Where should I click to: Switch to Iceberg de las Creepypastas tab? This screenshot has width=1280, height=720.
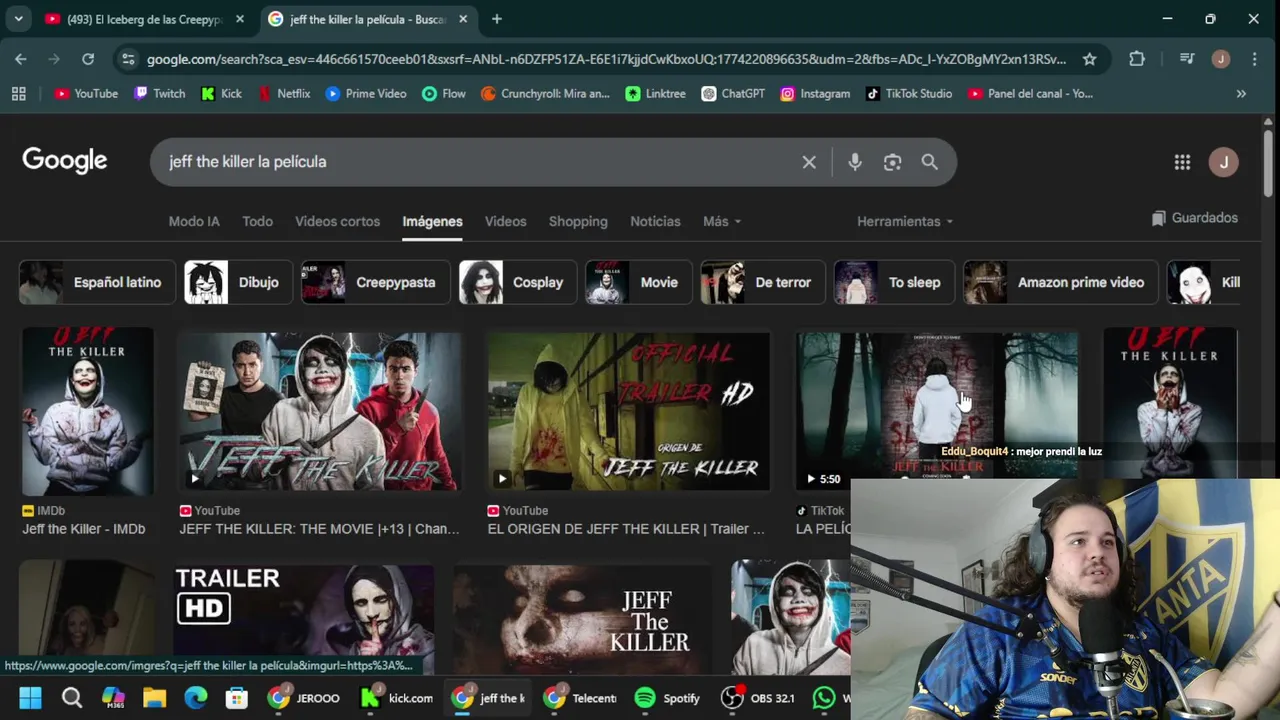(145, 19)
